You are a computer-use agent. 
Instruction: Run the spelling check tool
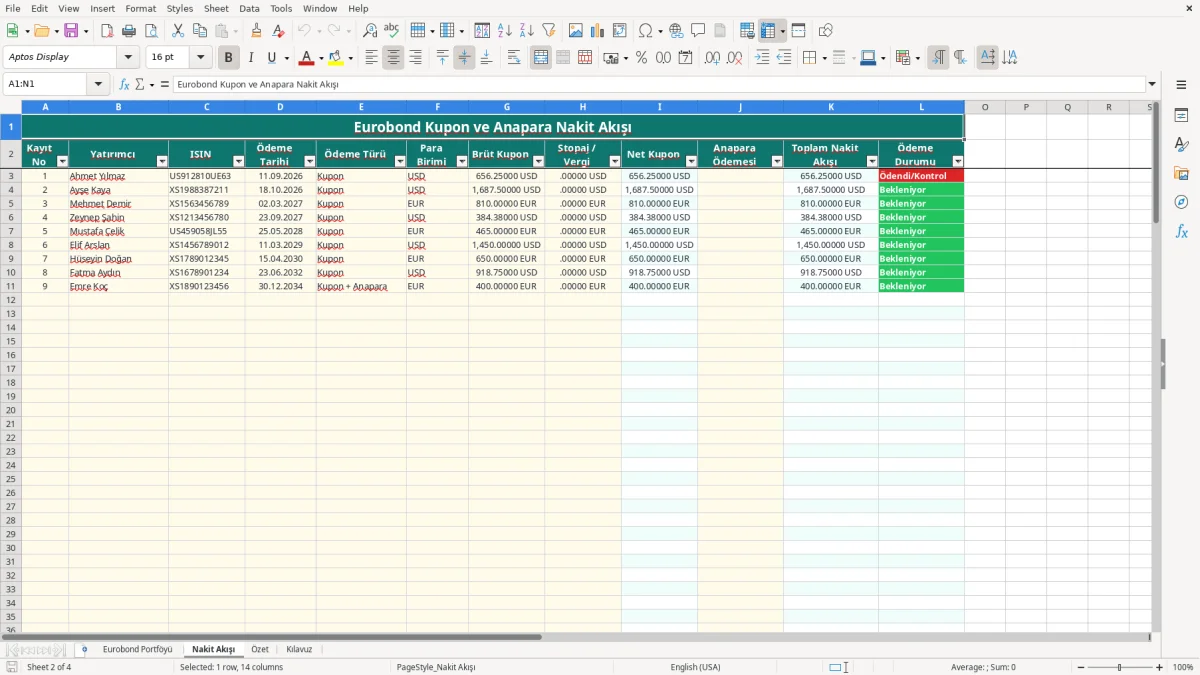point(391,31)
